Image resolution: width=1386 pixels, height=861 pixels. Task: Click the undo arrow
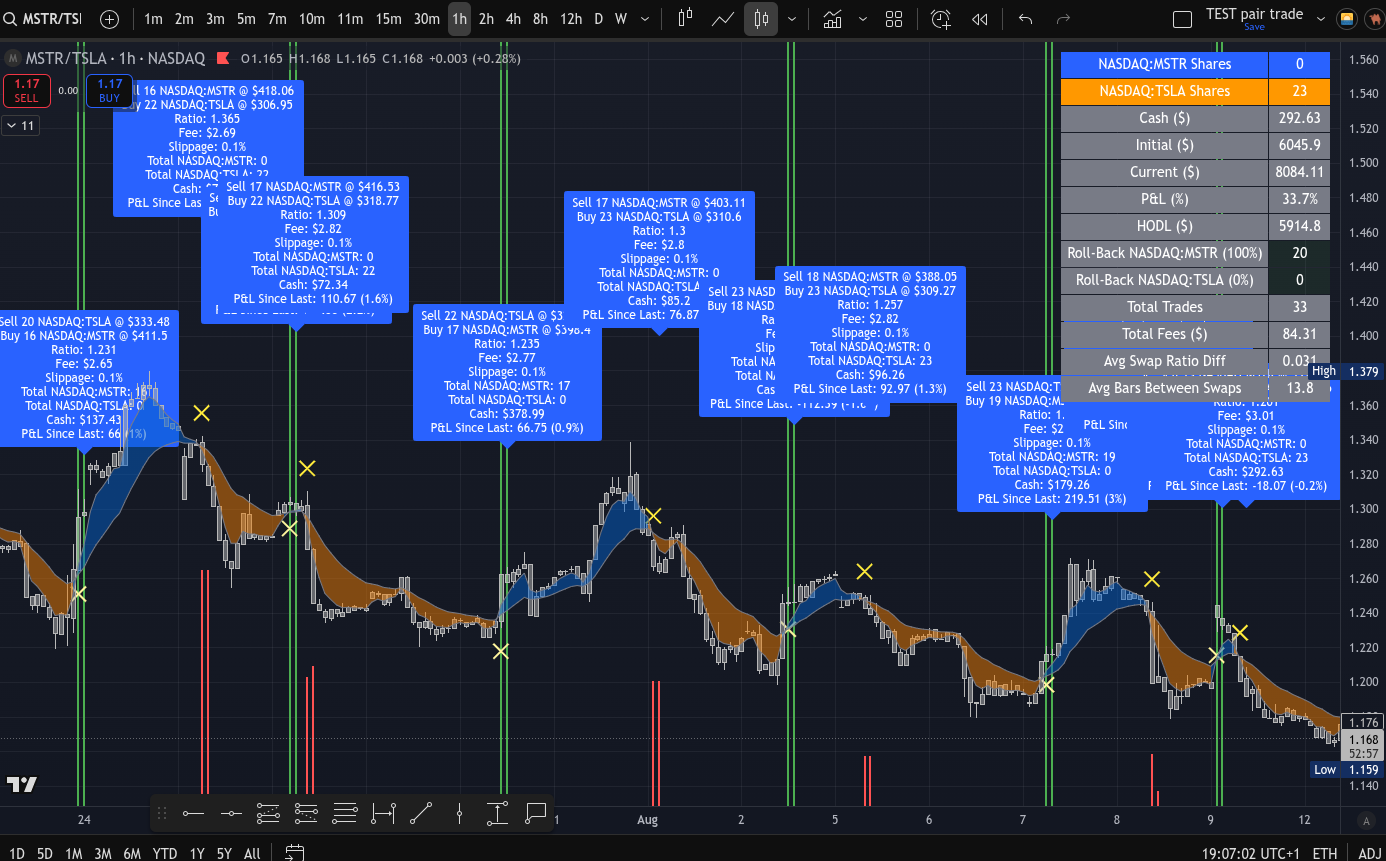pos(1025,18)
